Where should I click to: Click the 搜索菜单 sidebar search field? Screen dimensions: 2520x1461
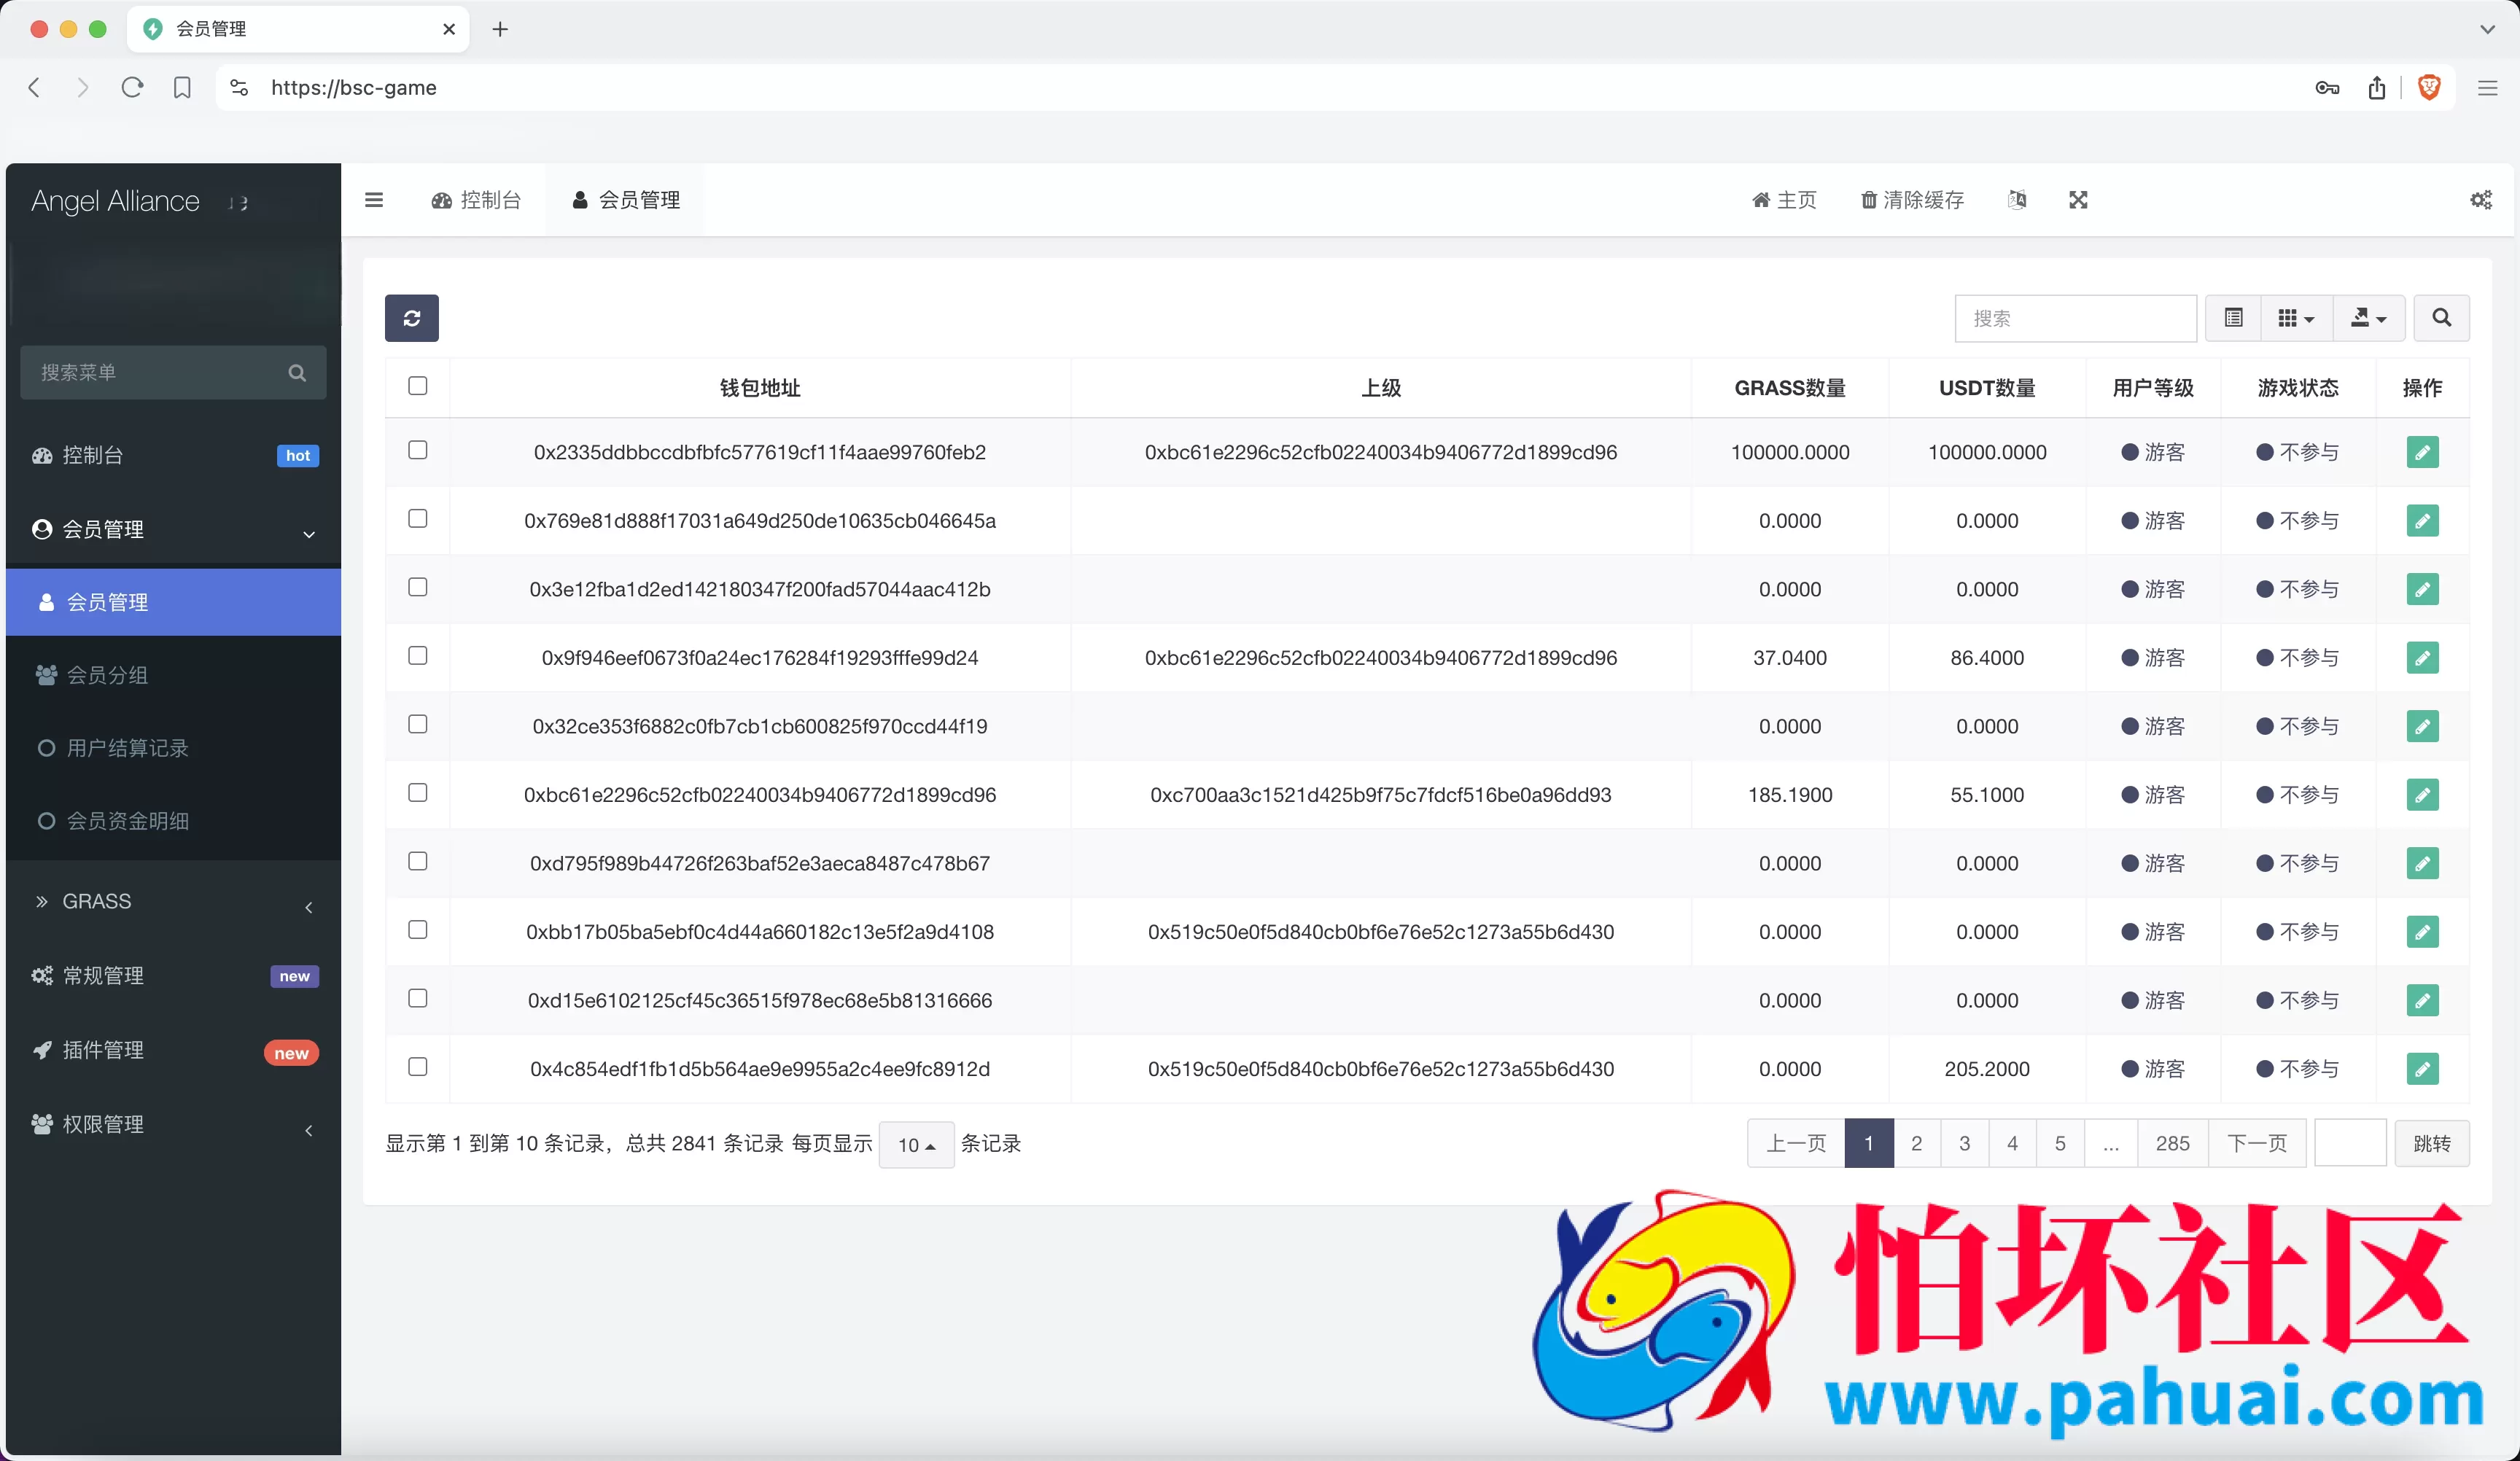[173, 372]
